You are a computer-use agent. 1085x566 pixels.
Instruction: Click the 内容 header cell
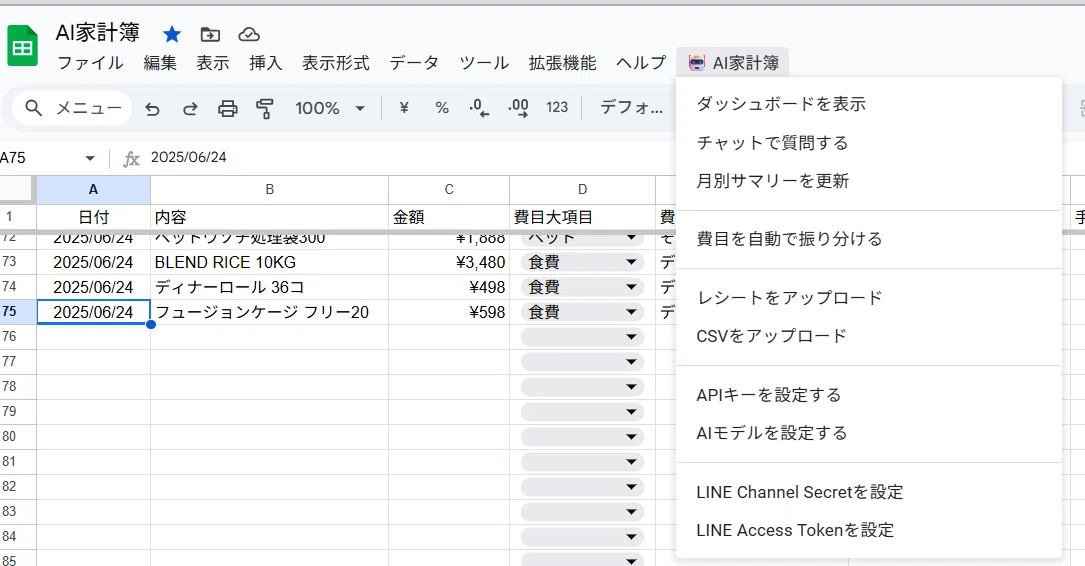pyautogui.click(x=269, y=217)
